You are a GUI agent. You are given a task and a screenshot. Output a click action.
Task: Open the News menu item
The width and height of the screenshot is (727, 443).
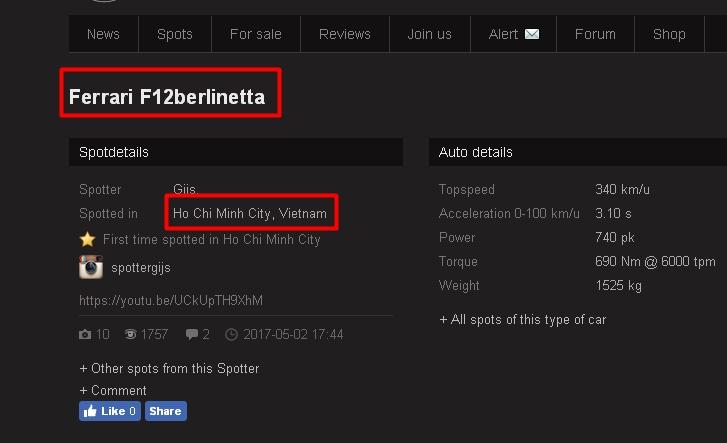pos(103,34)
